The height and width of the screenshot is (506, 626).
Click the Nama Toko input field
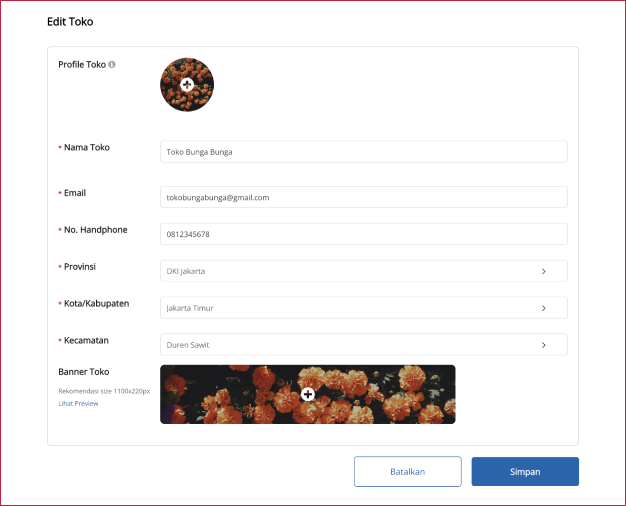pyautogui.click(x=364, y=152)
